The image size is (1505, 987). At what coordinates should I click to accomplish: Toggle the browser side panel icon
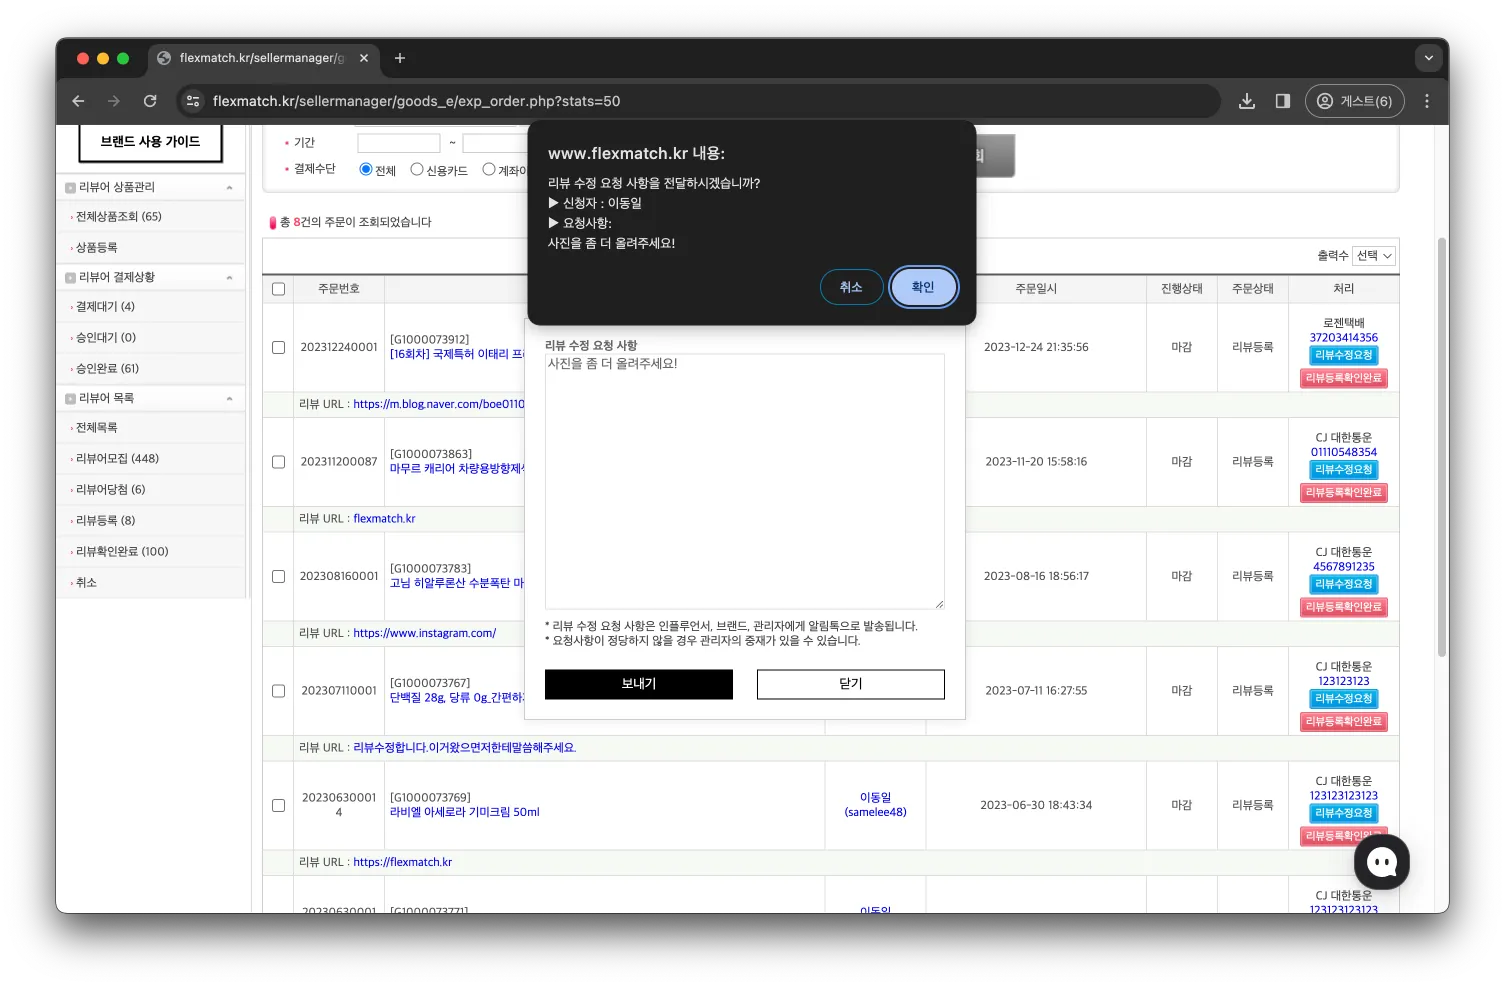coord(1283,101)
